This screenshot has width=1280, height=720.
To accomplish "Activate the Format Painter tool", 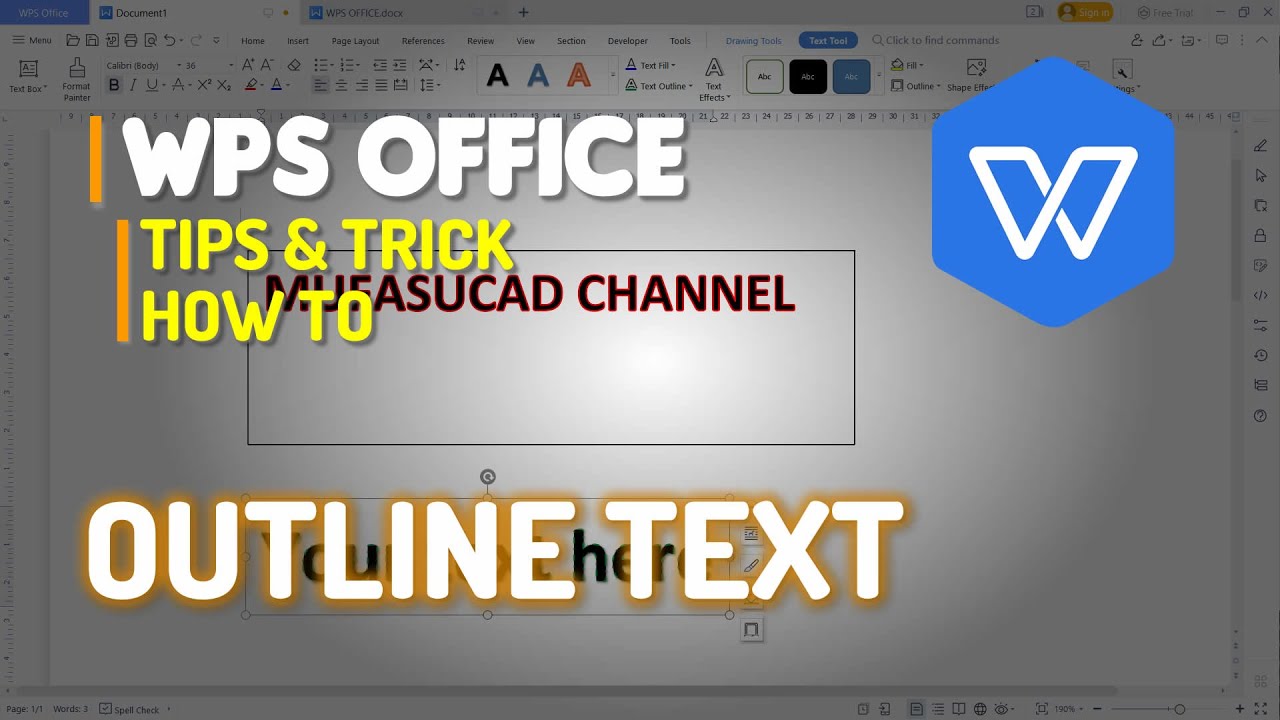I will 77,79.
